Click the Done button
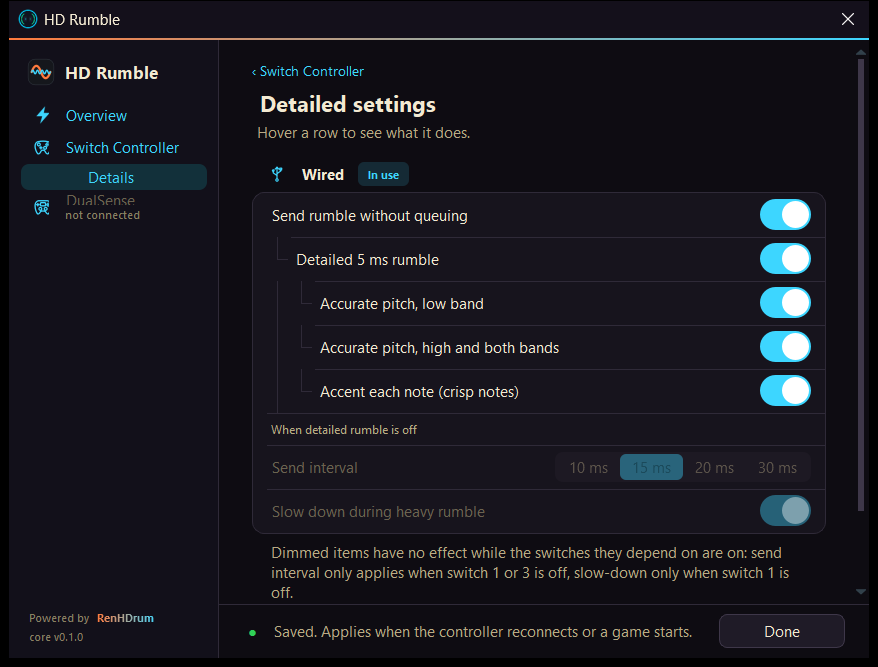Viewport: 878px width, 667px height. click(782, 631)
